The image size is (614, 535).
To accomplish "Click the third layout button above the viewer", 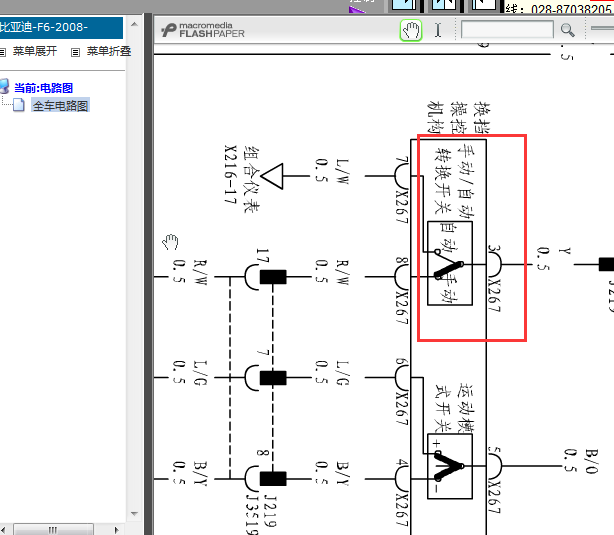I will 484,4.
